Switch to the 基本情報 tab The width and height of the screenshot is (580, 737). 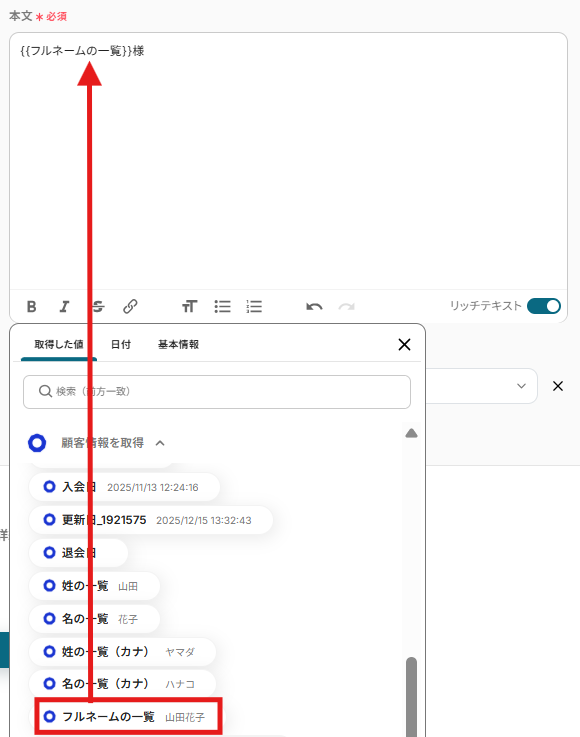tap(178, 345)
